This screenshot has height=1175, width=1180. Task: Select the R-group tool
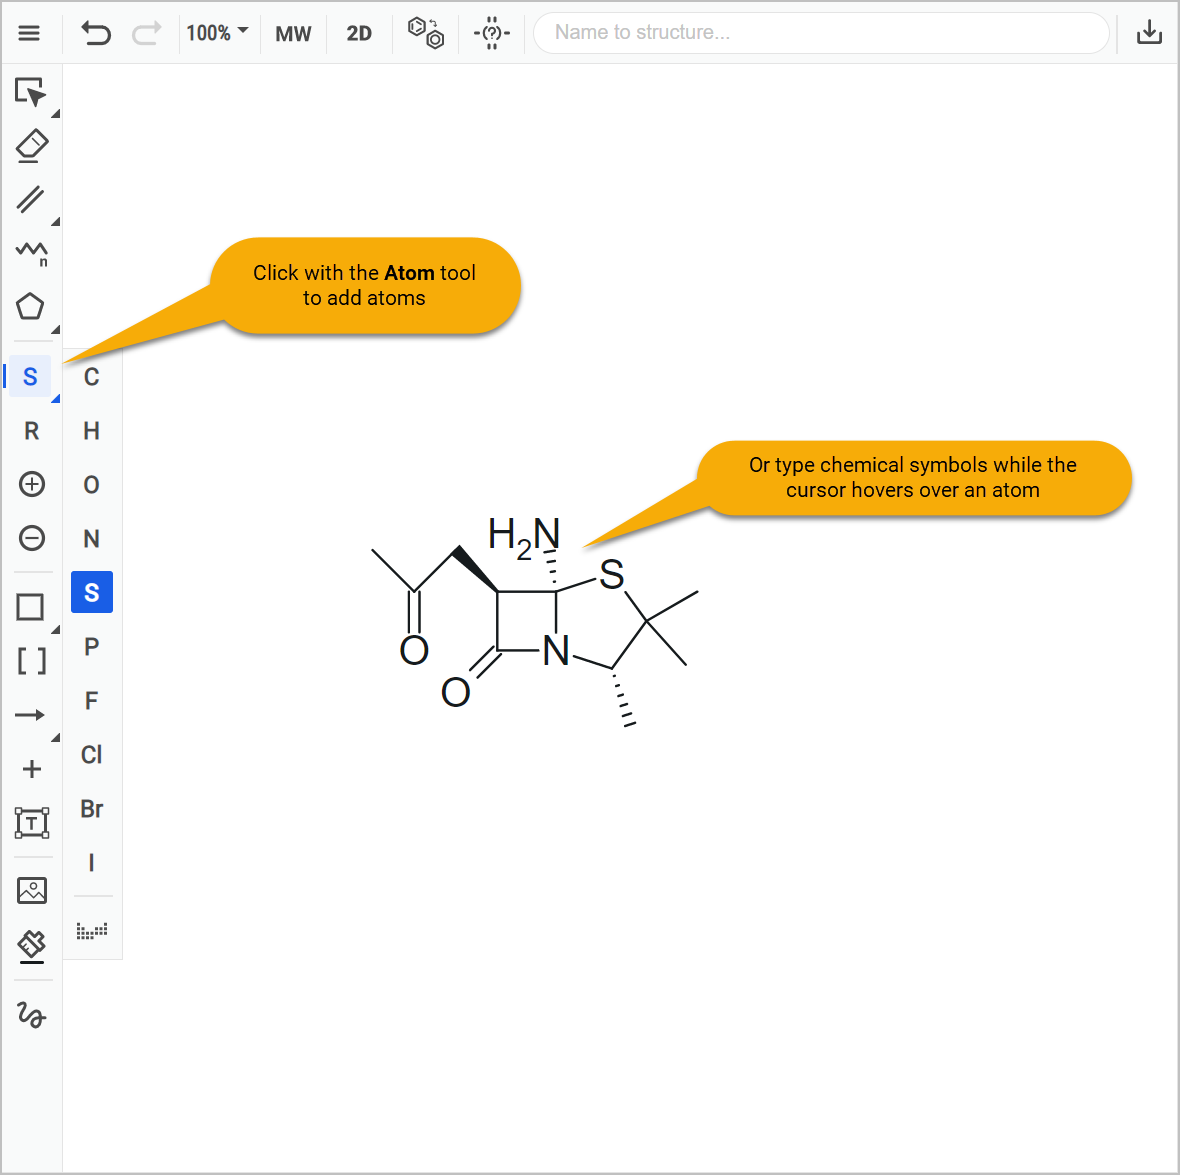tap(31, 430)
